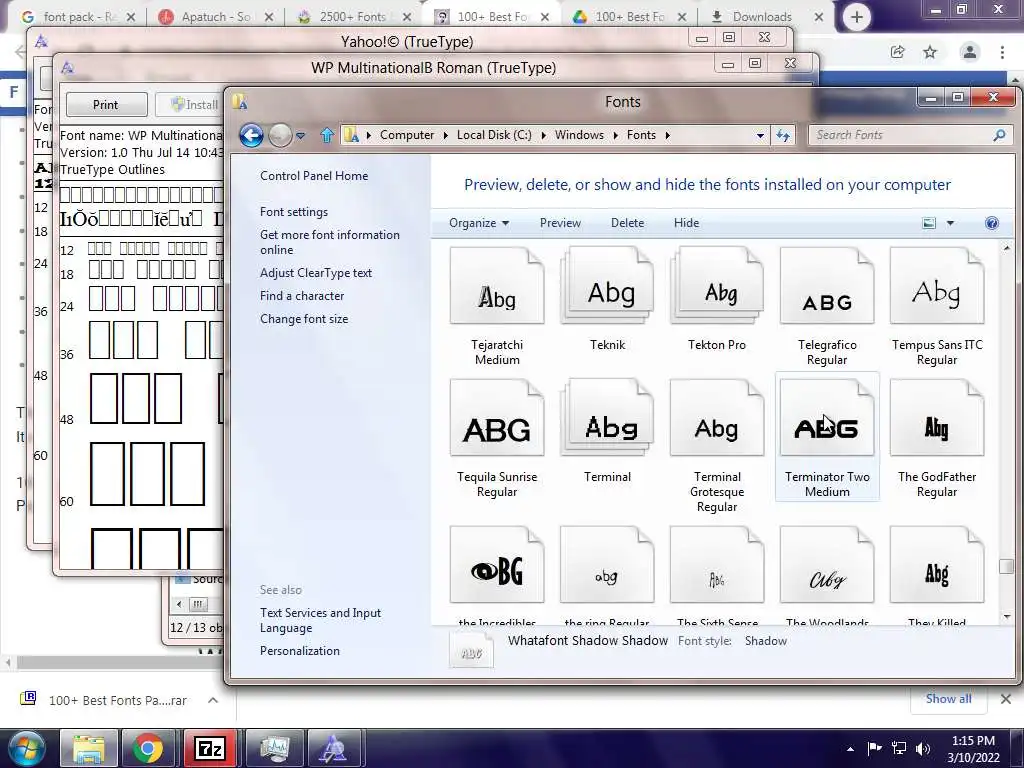Switch to the 2500+ Fonts browser tab
Image resolution: width=1024 pixels, height=768 pixels.
coord(353,17)
